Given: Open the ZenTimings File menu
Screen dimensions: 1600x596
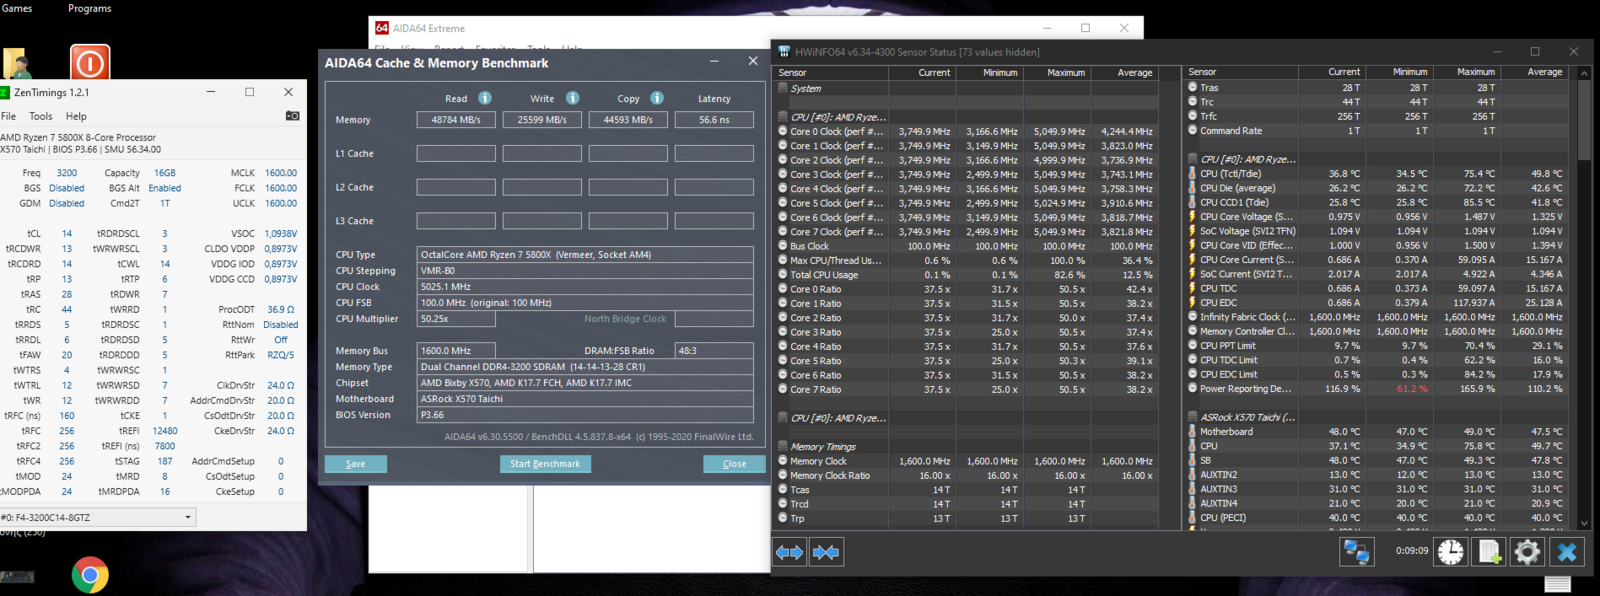Looking at the screenshot, I should coord(8,116).
